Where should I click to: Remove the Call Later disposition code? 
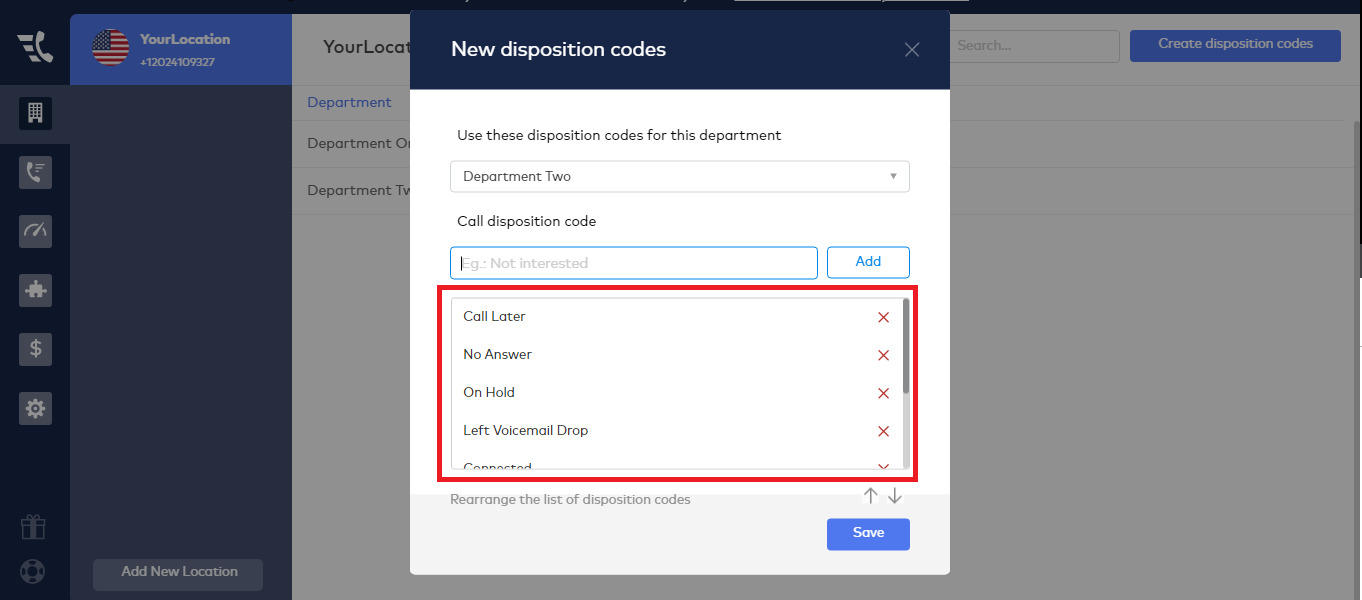[x=883, y=317]
